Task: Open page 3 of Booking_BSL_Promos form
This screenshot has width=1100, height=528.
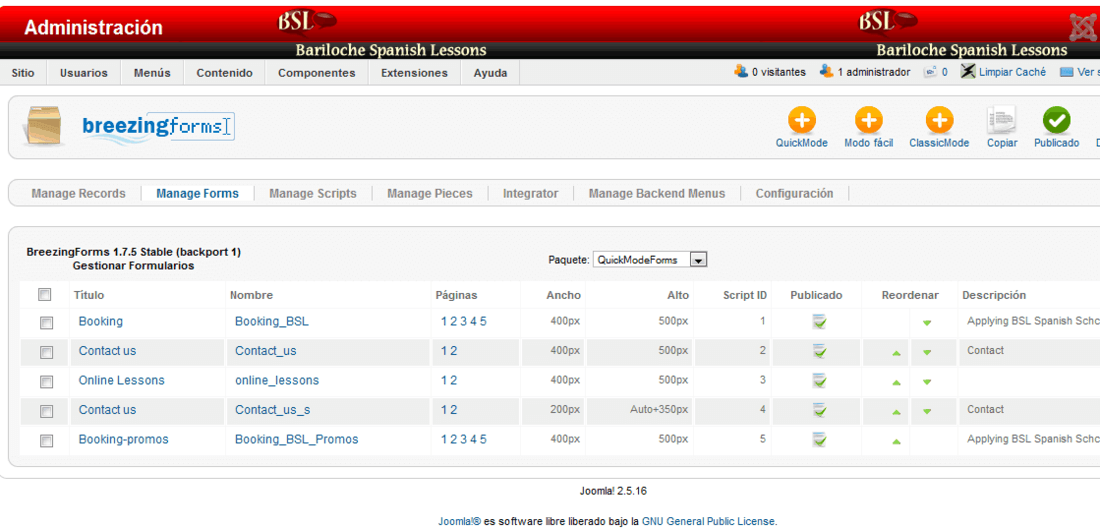Action: click(464, 439)
